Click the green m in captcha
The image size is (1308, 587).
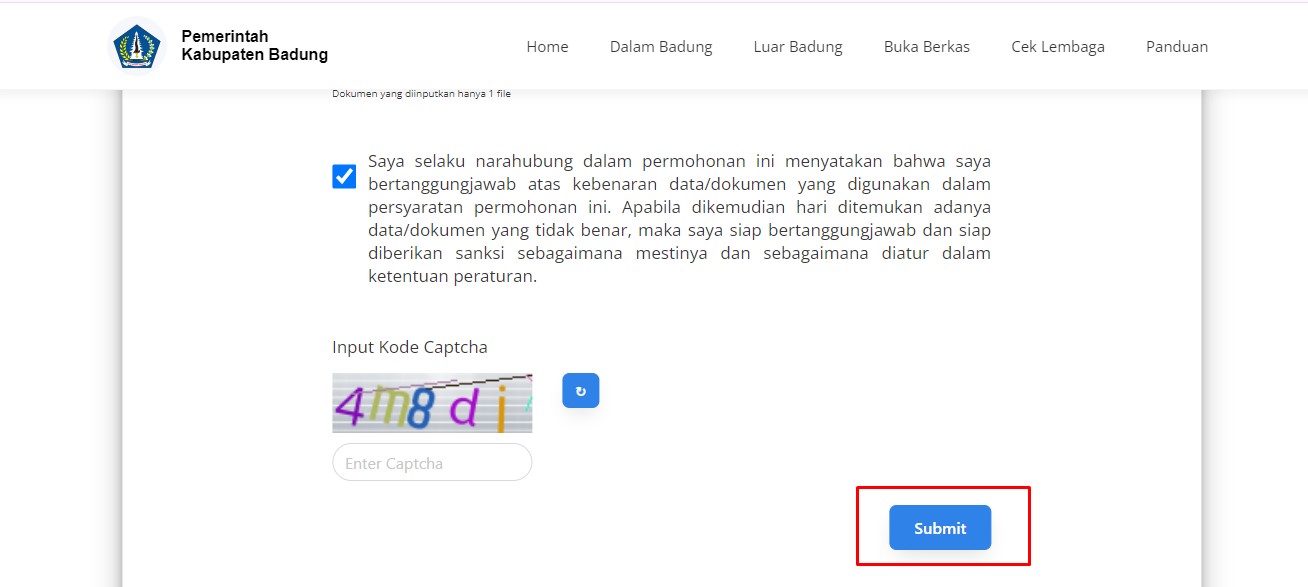(385, 407)
